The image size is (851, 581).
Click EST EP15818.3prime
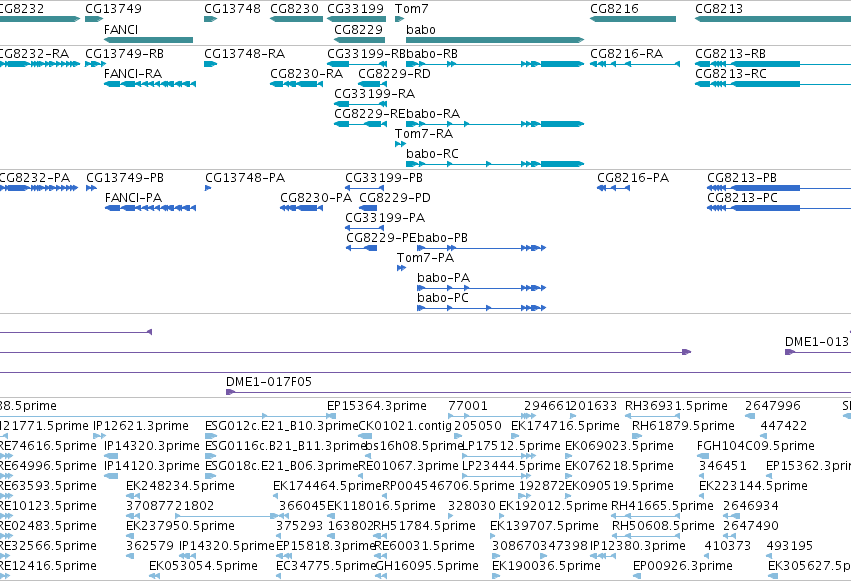click(x=326, y=546)
